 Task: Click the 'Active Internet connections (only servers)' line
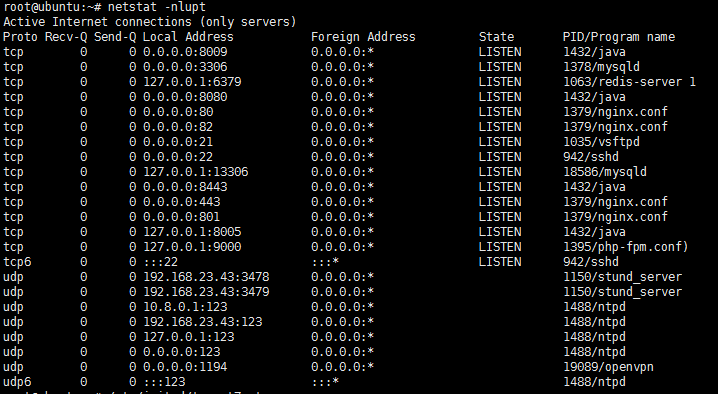pos(150,22)
